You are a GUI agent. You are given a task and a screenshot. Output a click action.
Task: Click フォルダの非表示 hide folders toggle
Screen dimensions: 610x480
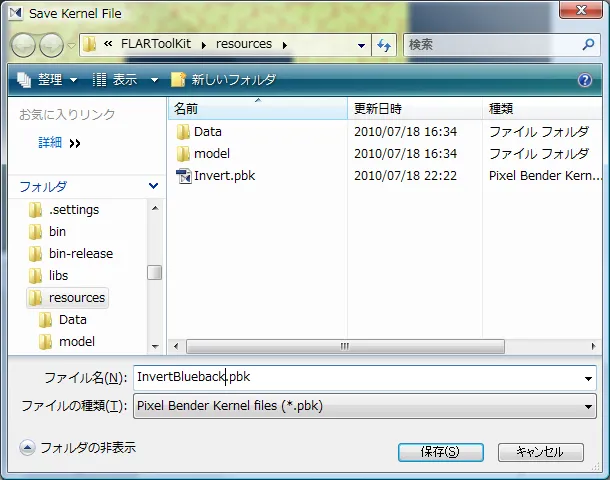(78, 448)
